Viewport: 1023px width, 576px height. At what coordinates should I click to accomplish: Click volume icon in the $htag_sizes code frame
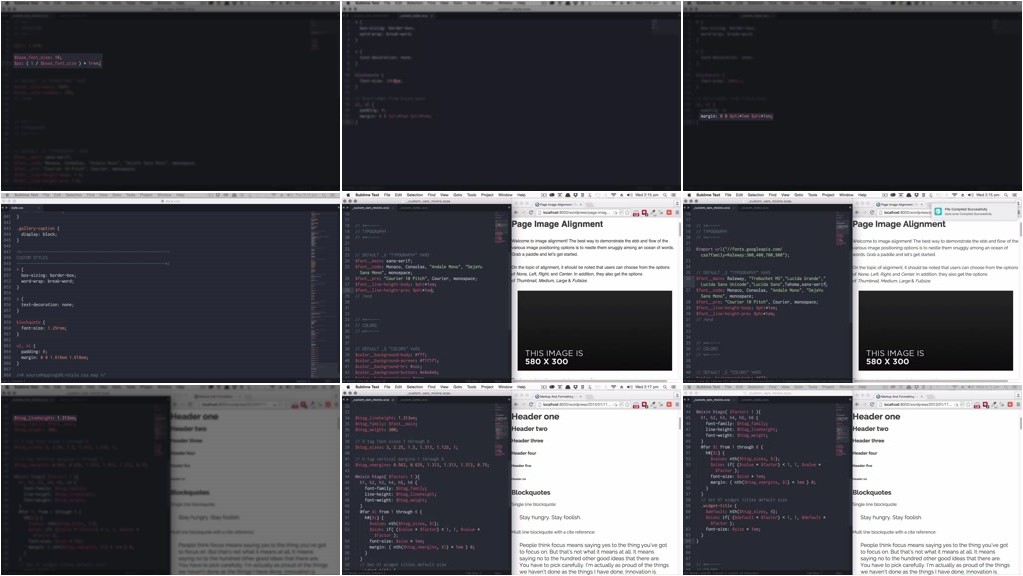pyautogui.click(x=630, y=387)
